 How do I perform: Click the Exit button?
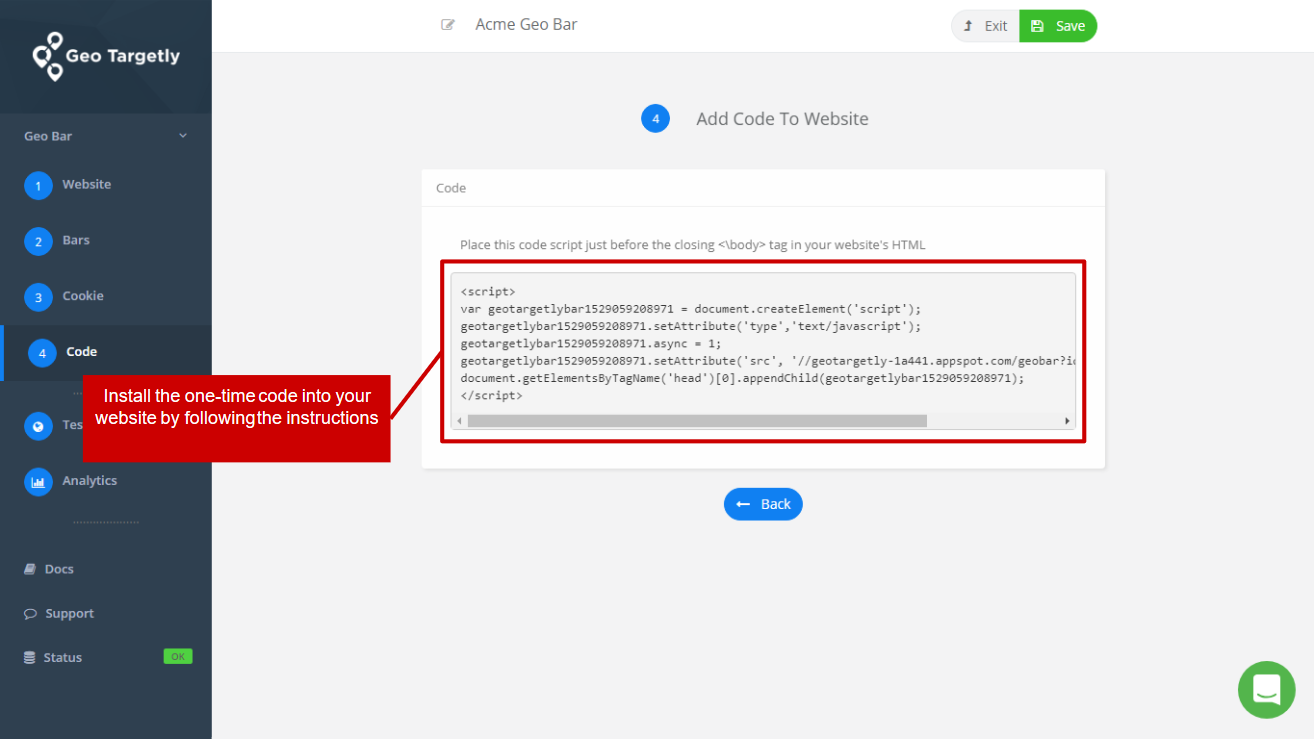click(x=984, y=25)
